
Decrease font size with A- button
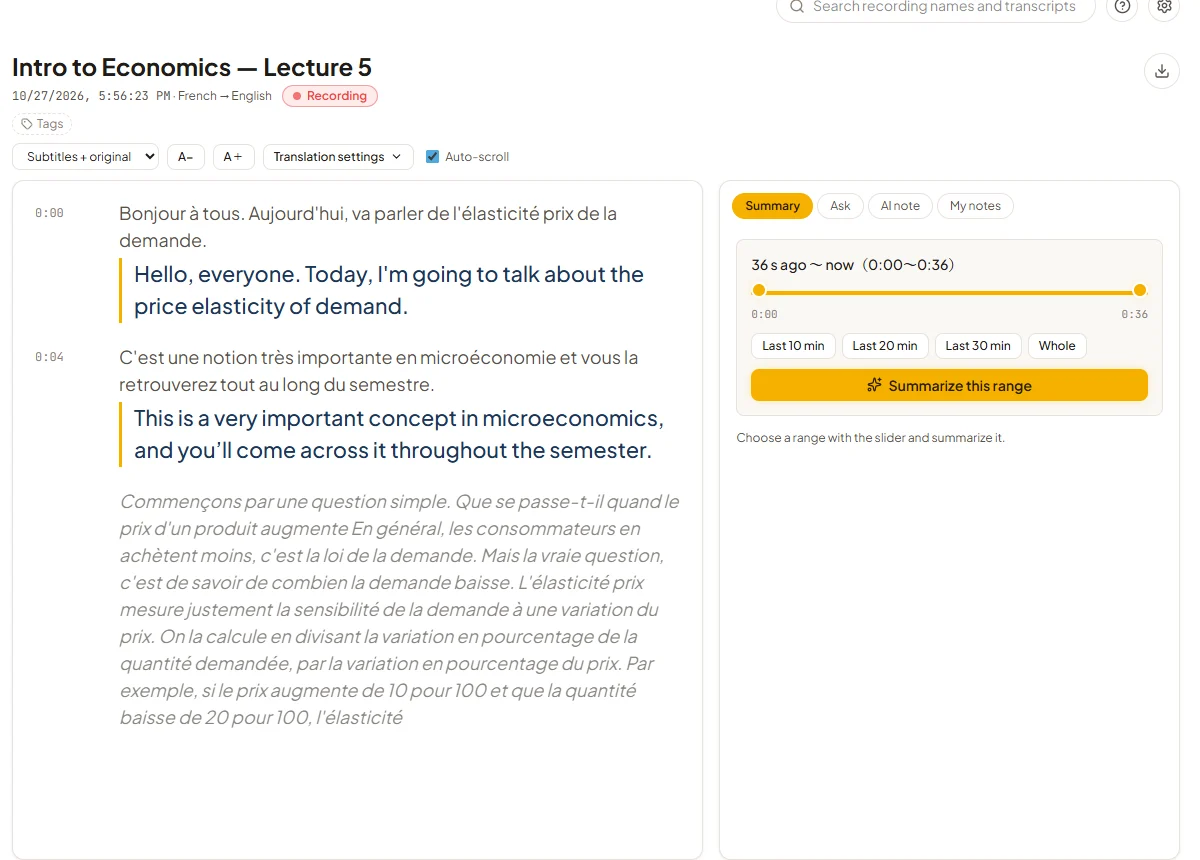pyautogui.click(x=186, y=157)
